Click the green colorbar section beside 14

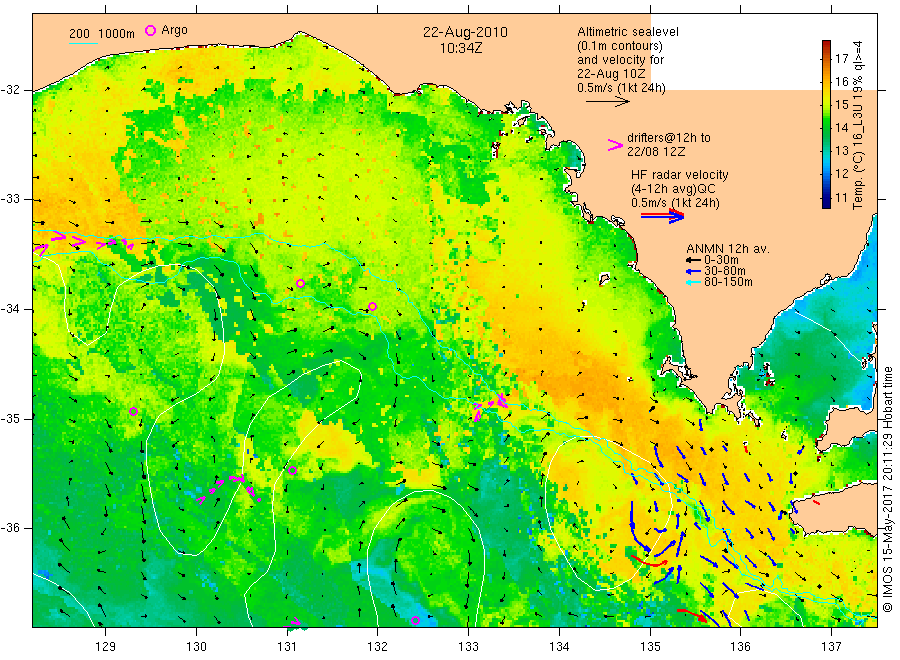pos(827,127)
